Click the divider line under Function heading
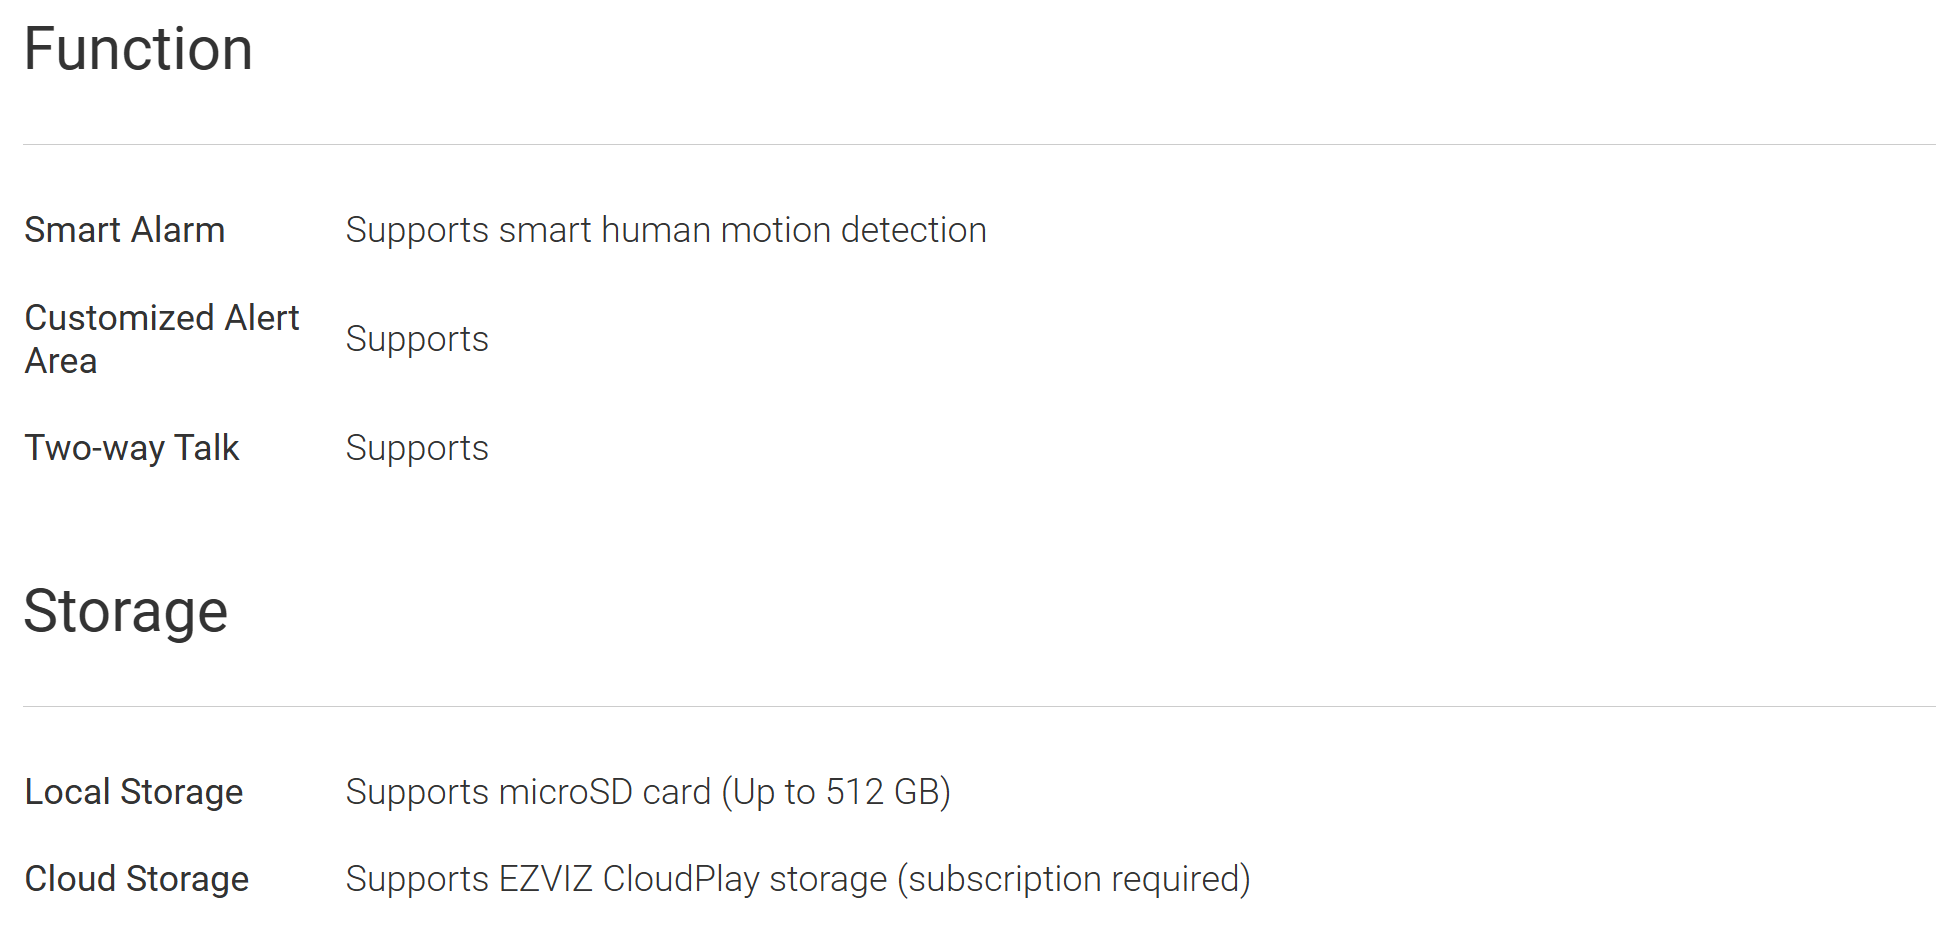The height and width of the screenshot is (931, 1936). (x=979, y=144)
